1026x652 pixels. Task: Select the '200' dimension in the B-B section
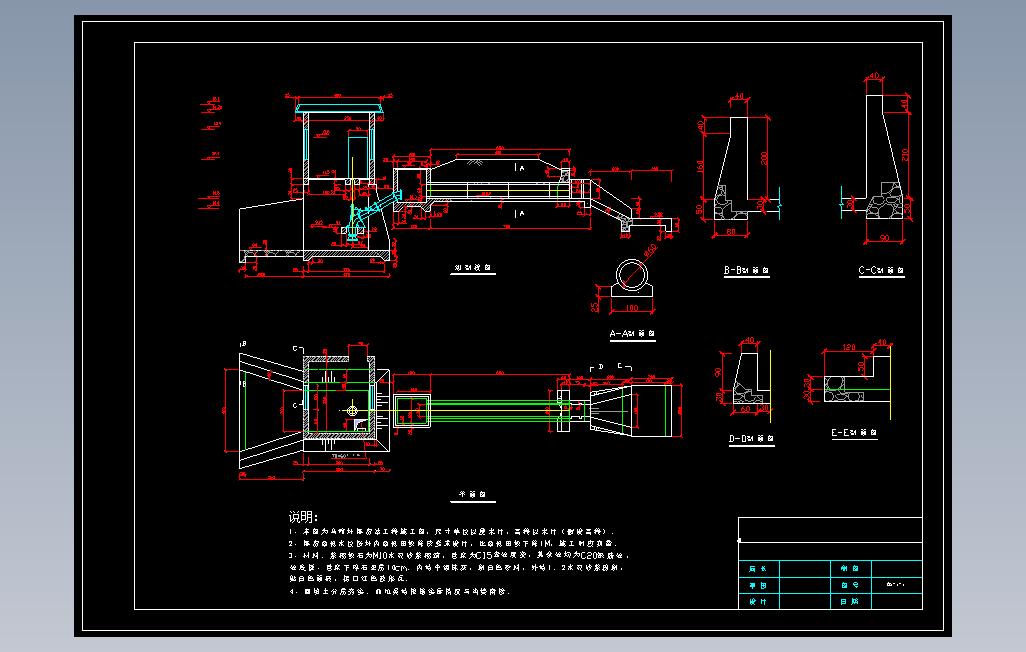[x=764, y=158]
